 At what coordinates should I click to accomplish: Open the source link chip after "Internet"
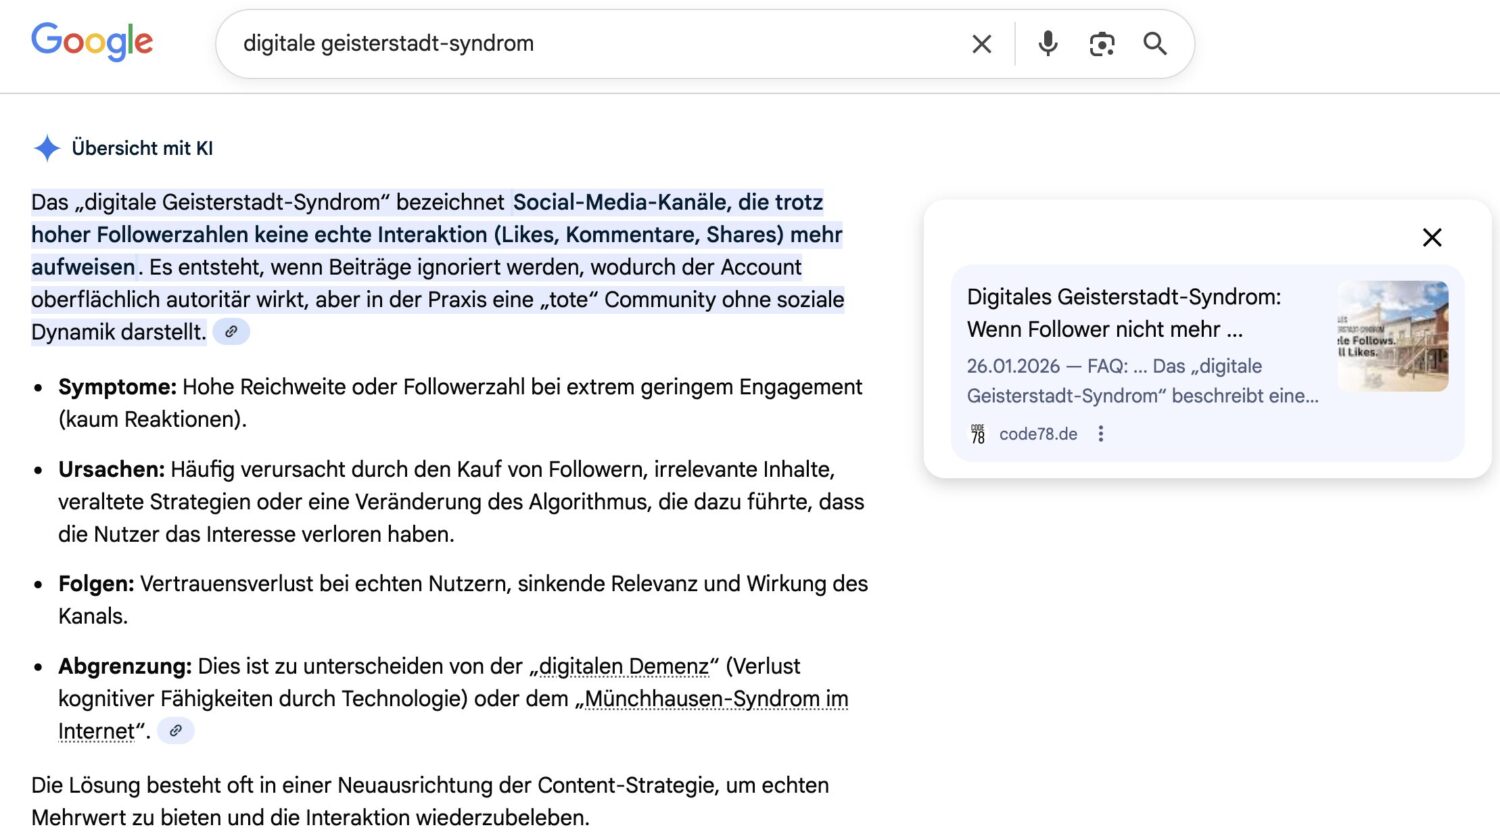point(175,731)
